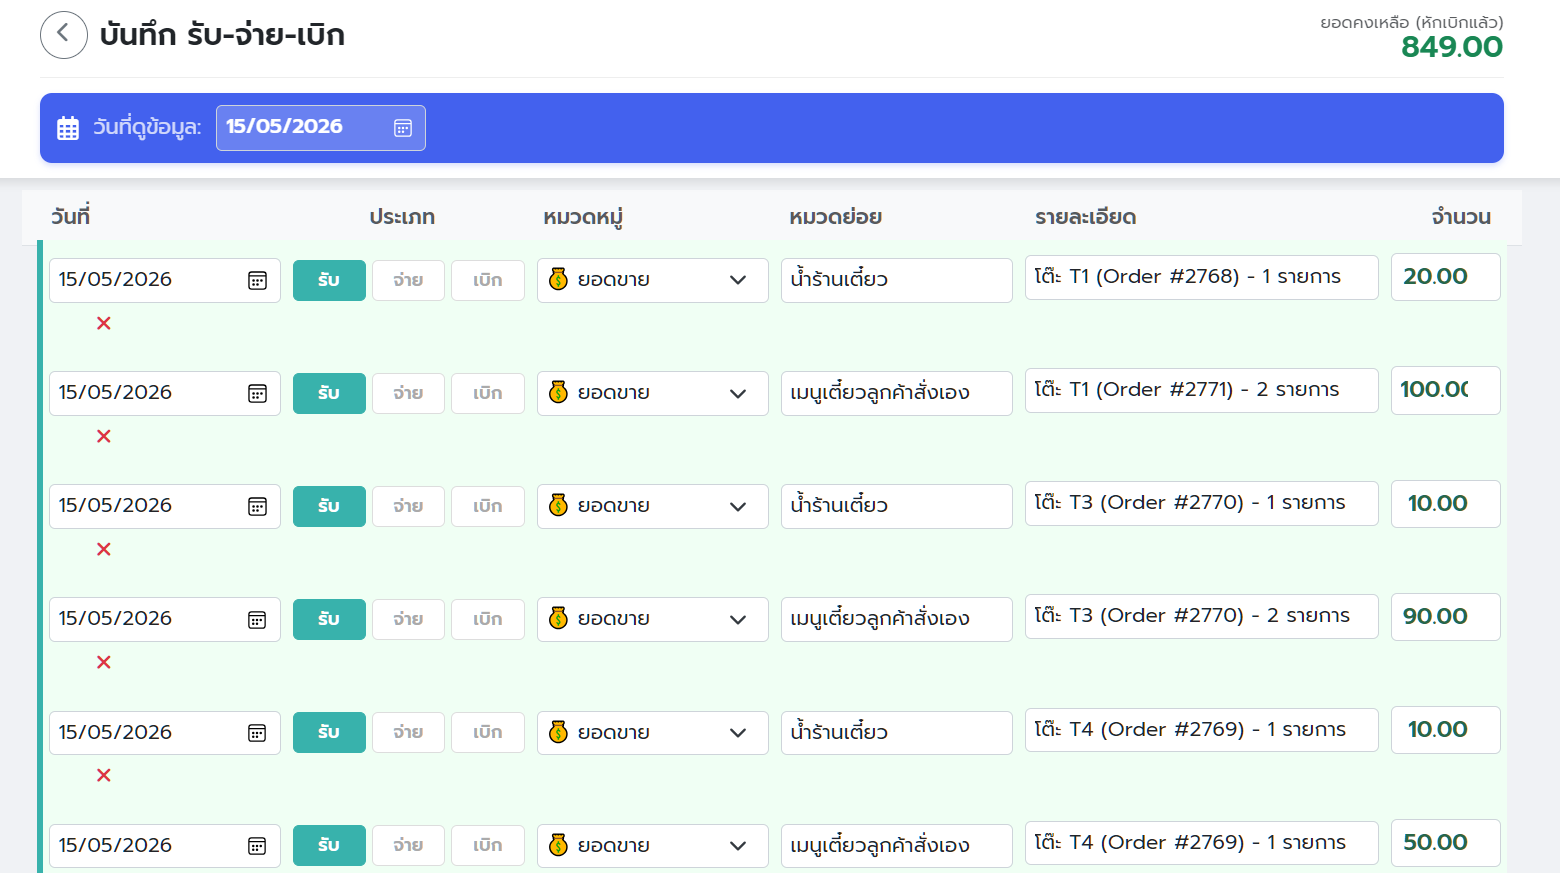The image size is (1560, 873).
Task: Edit the 90.00 amount field
Action: pos(1446,617)
